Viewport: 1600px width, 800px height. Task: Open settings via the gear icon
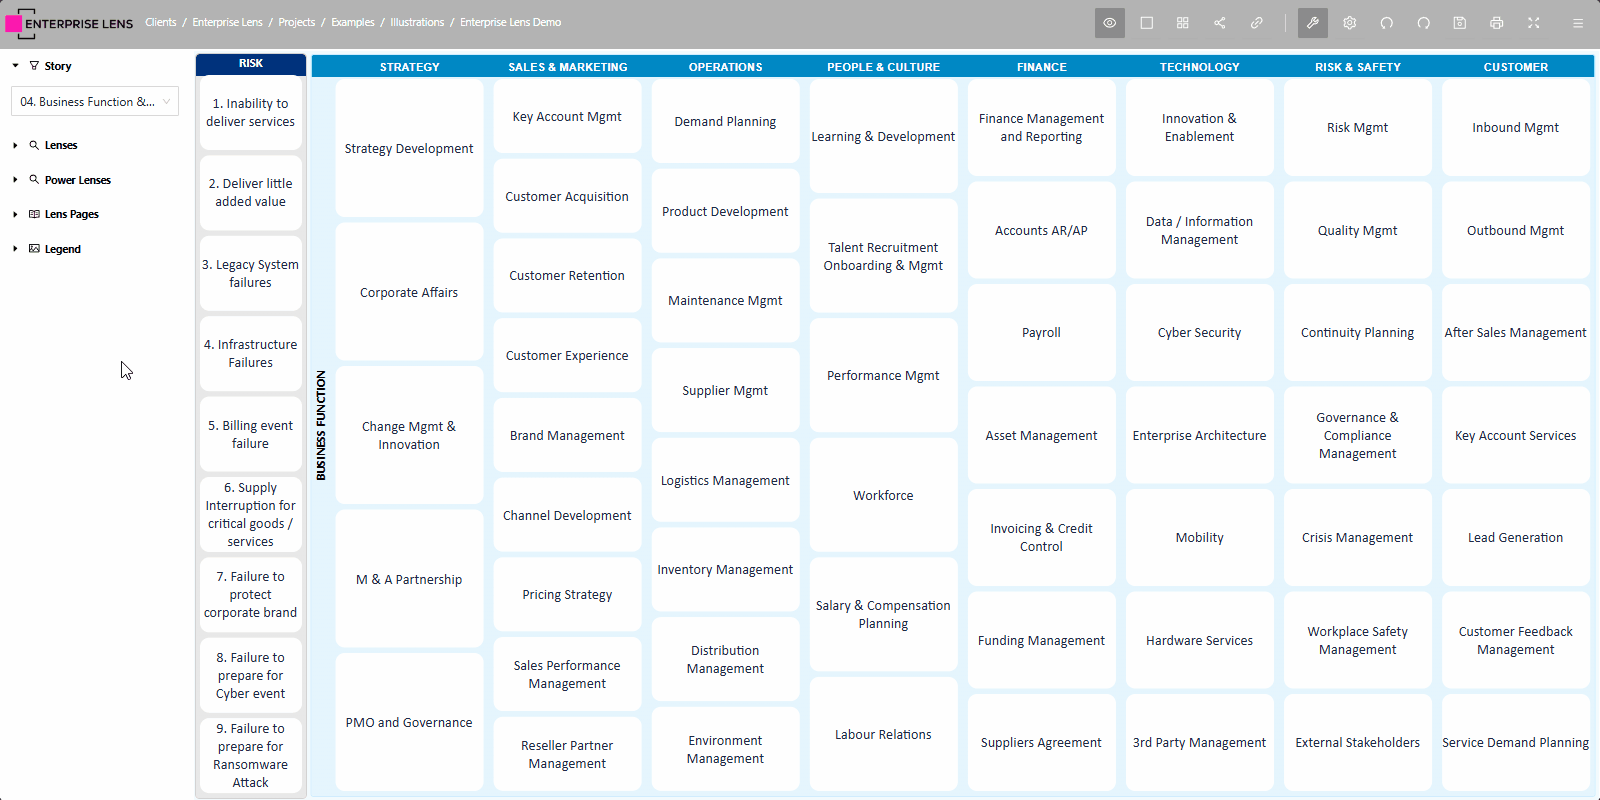[x=1350, y=23]
